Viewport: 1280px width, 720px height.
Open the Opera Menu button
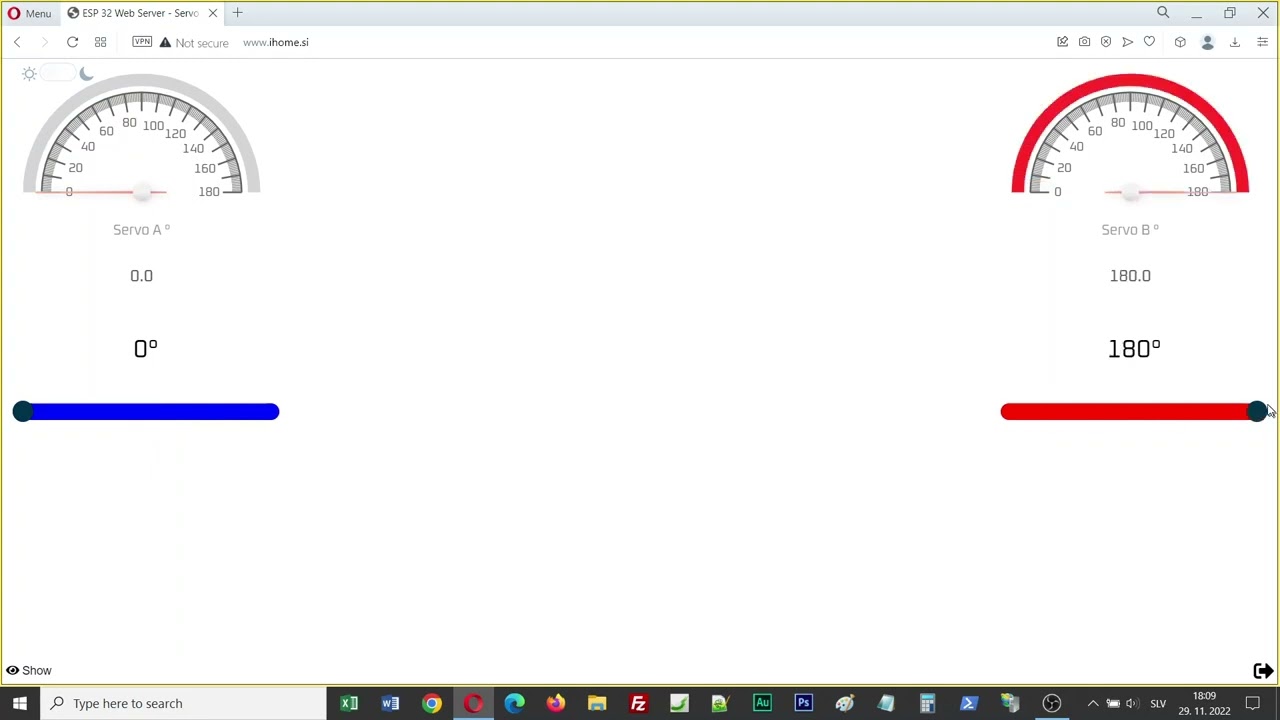[30, 13]
